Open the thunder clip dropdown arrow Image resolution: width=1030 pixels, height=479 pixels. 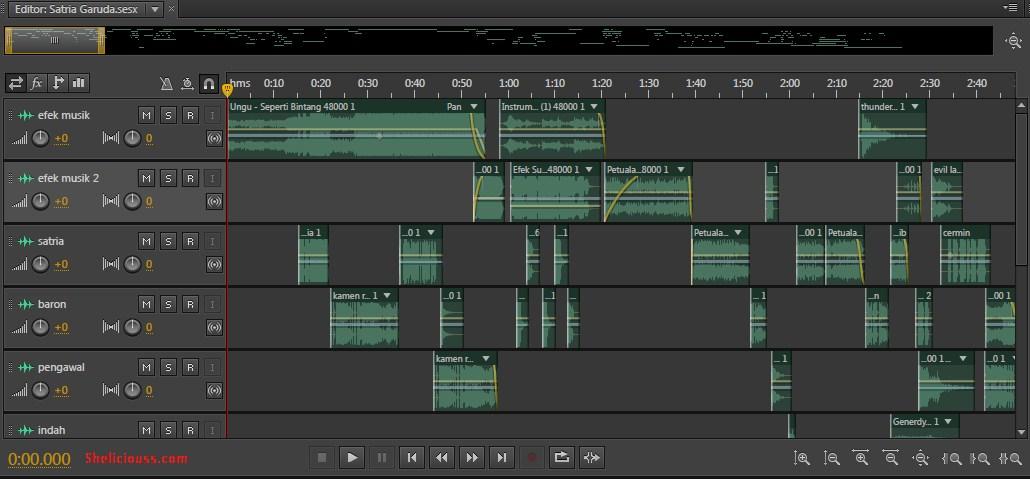pos(914,106)
